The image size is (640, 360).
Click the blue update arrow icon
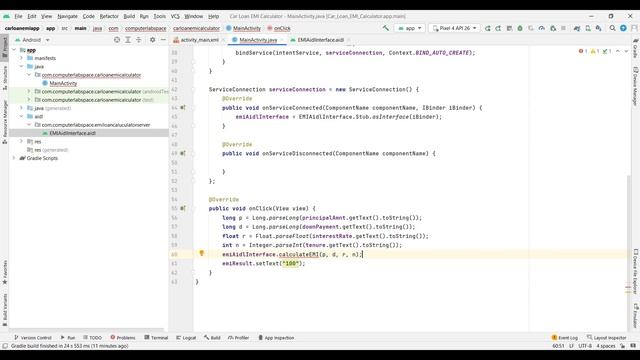pyautogui.click(x=623, y=28)
